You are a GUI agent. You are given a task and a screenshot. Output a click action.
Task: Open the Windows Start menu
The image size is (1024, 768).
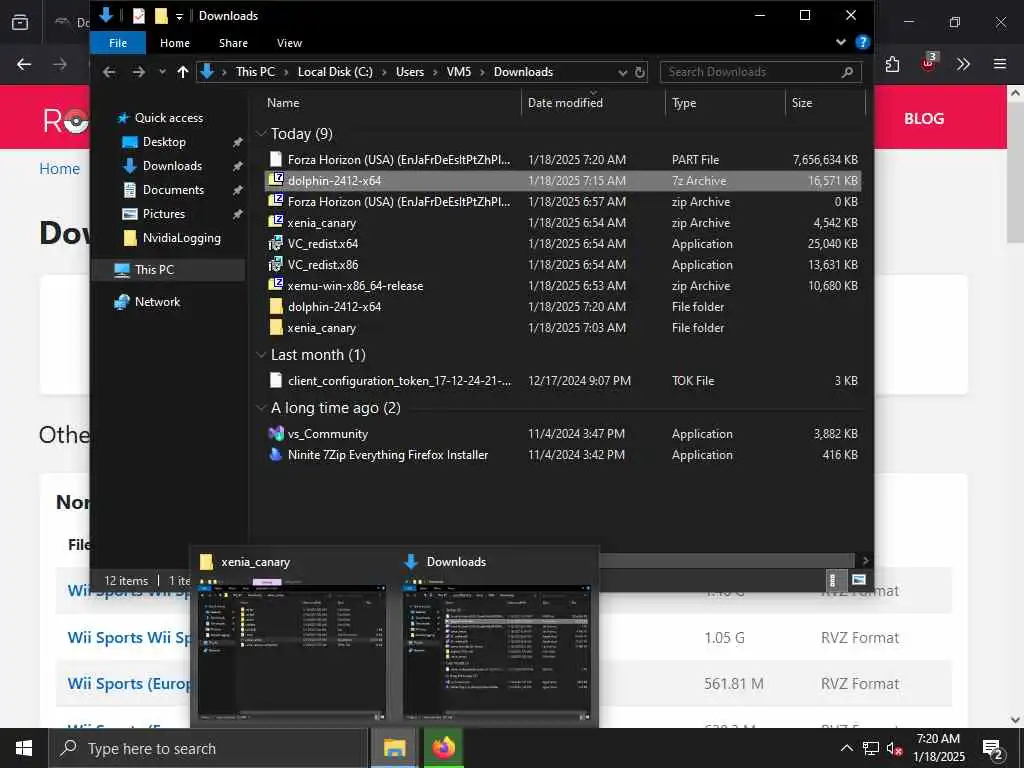click(24, 748)
